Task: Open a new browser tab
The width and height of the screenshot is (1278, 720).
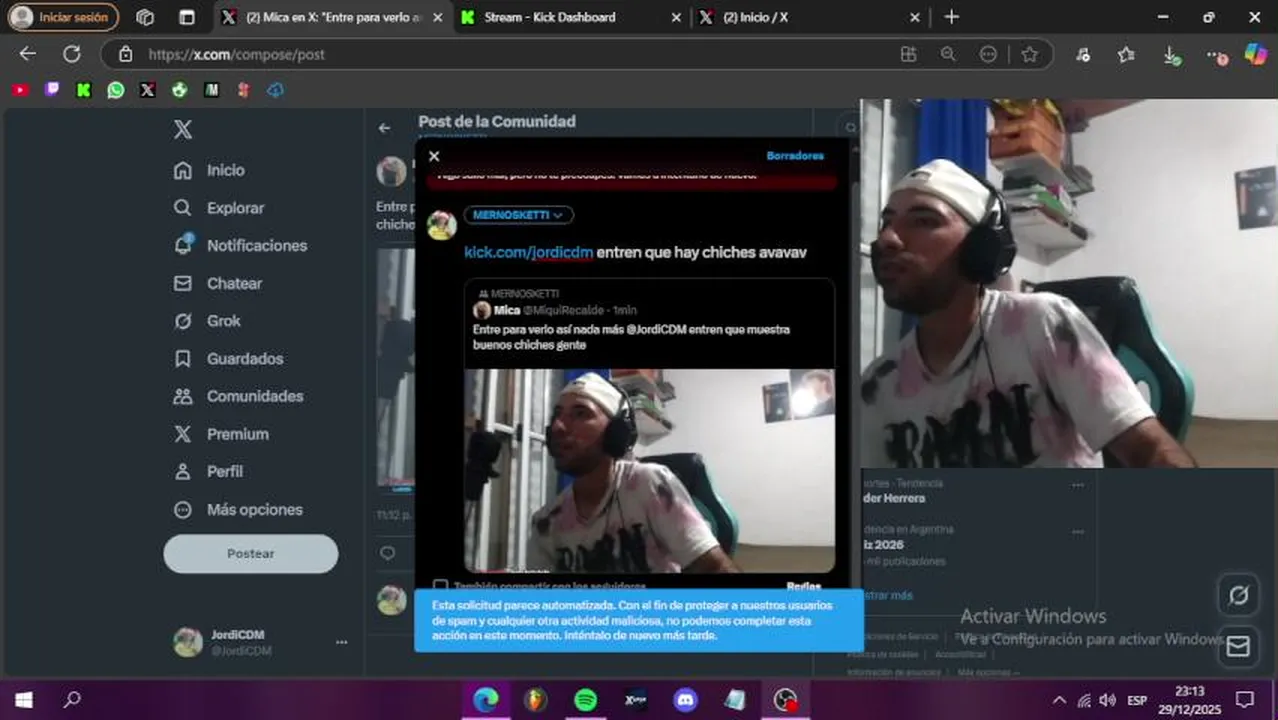Action: [951, 17]
